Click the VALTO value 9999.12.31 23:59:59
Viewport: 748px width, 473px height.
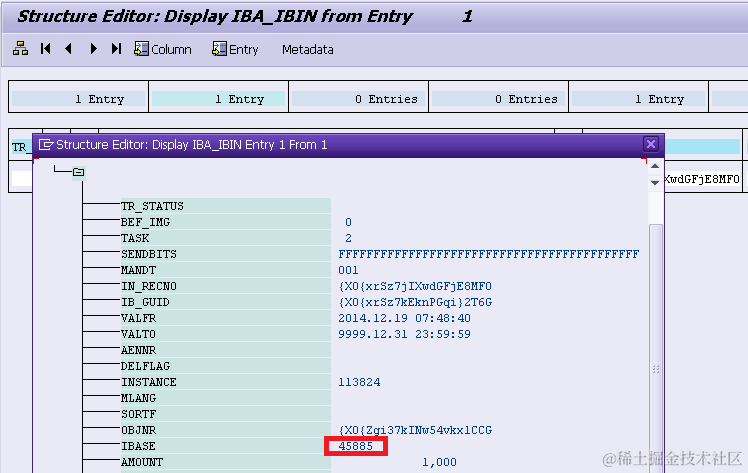[x=405, y=334]
